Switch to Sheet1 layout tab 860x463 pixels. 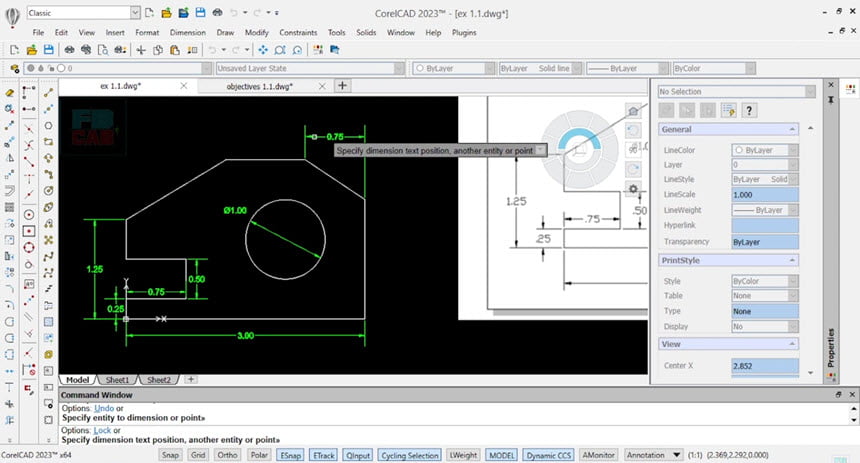tap(117, 380)
